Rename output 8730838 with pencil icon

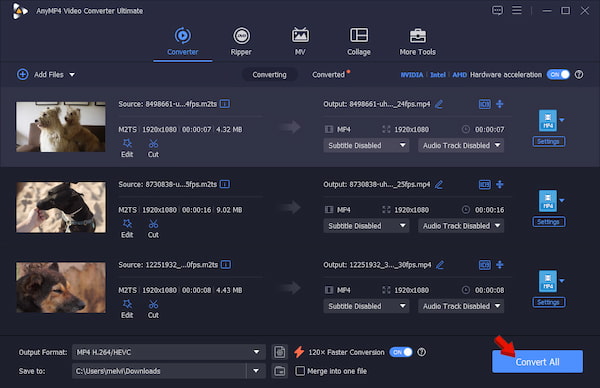click(439, 184)
